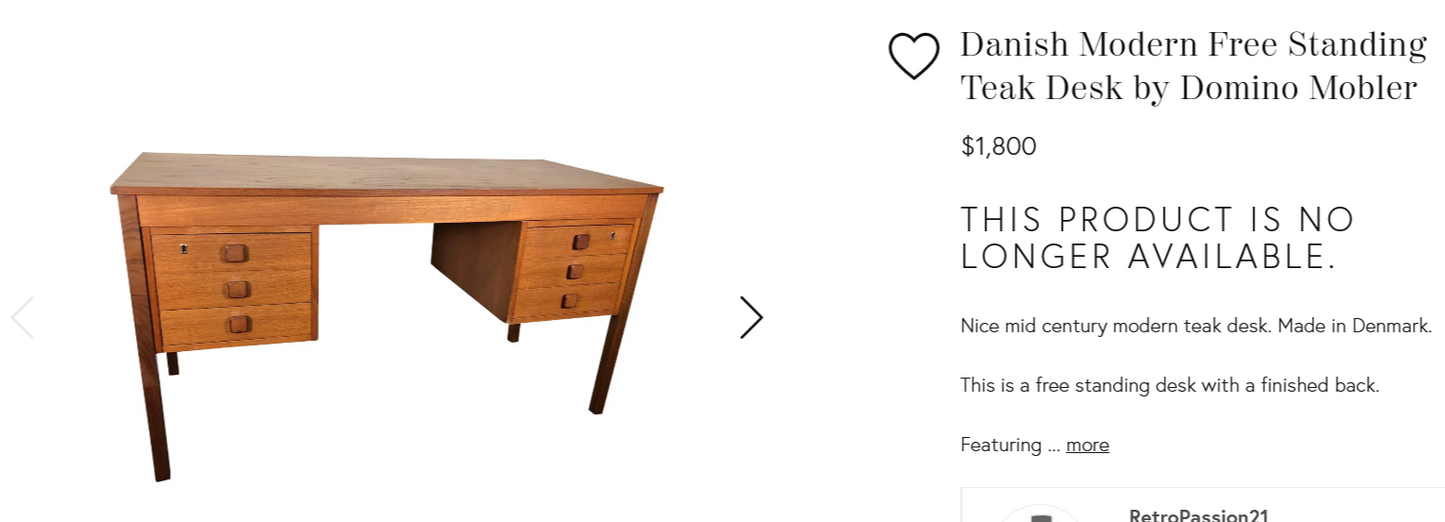The width and height of the screenshot is (1445, 522).
Task: Visit the RetroPassion21 seller profile name
Action: coord(1198,515)
